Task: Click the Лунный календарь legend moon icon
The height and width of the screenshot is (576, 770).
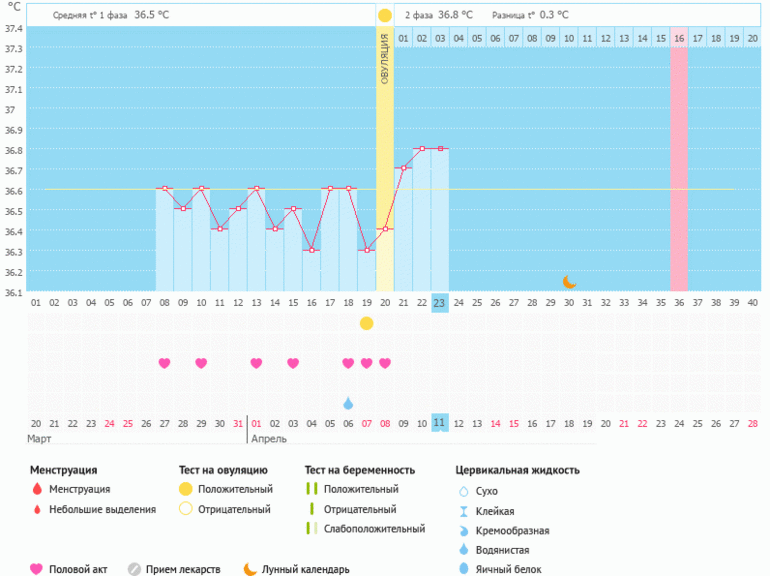Action: click(x=250, y=569)
